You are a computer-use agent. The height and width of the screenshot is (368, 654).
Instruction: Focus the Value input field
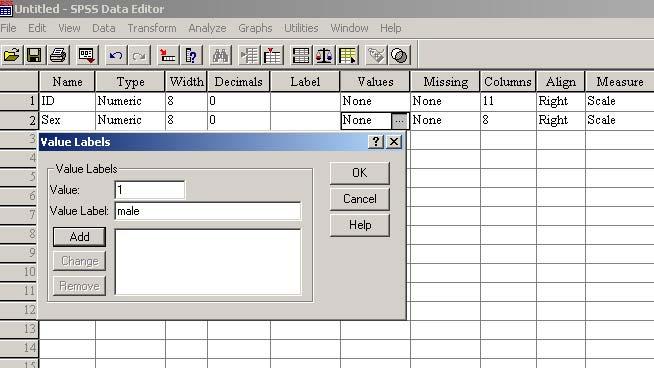(150, 190)
